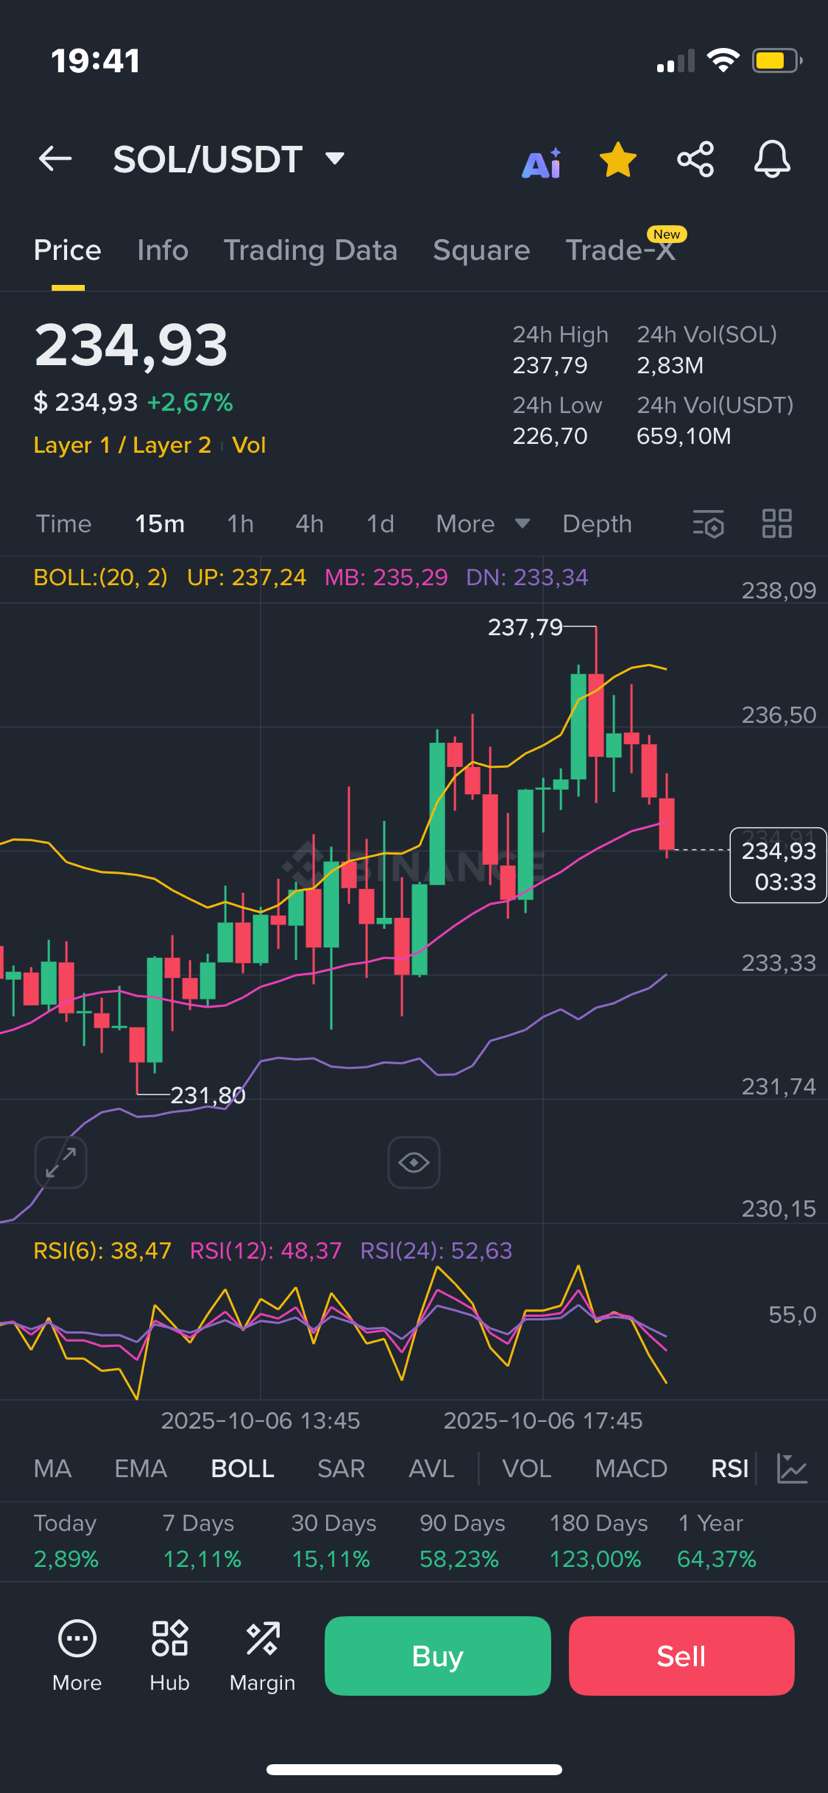828x1793 pixels.
Task: Select the 4h interval
Action: coord(309,524)
